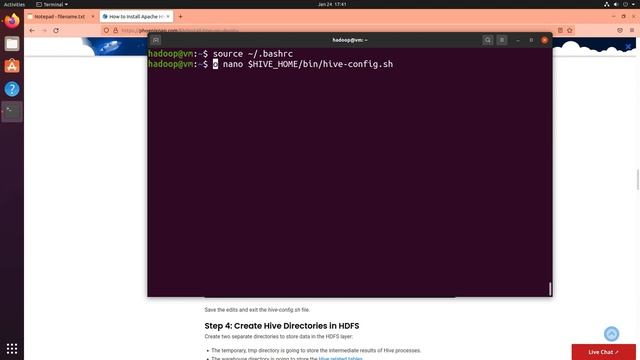Image resolution: width=640 pixels, height=360 pixels.
Task: Select the How to Install Apache tab
Action: [x=136, y=17]
